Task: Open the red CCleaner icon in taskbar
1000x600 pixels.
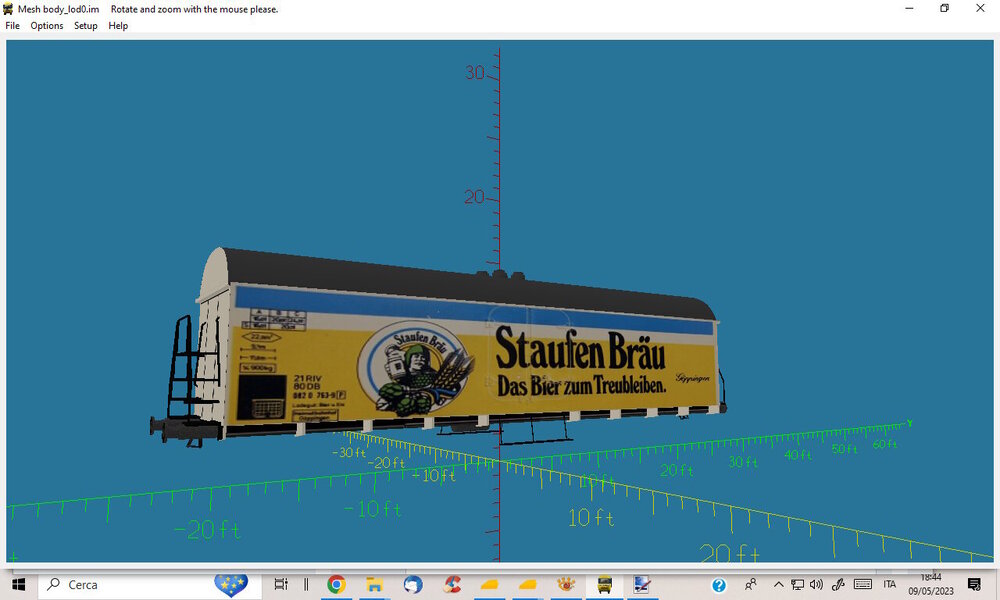Action: click(x=452, y=584)
